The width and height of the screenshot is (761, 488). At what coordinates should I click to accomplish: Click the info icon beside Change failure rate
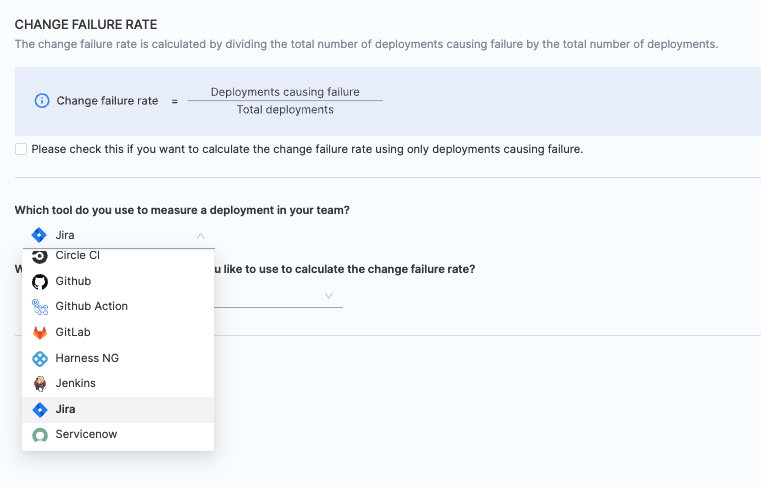coord(42,101)
